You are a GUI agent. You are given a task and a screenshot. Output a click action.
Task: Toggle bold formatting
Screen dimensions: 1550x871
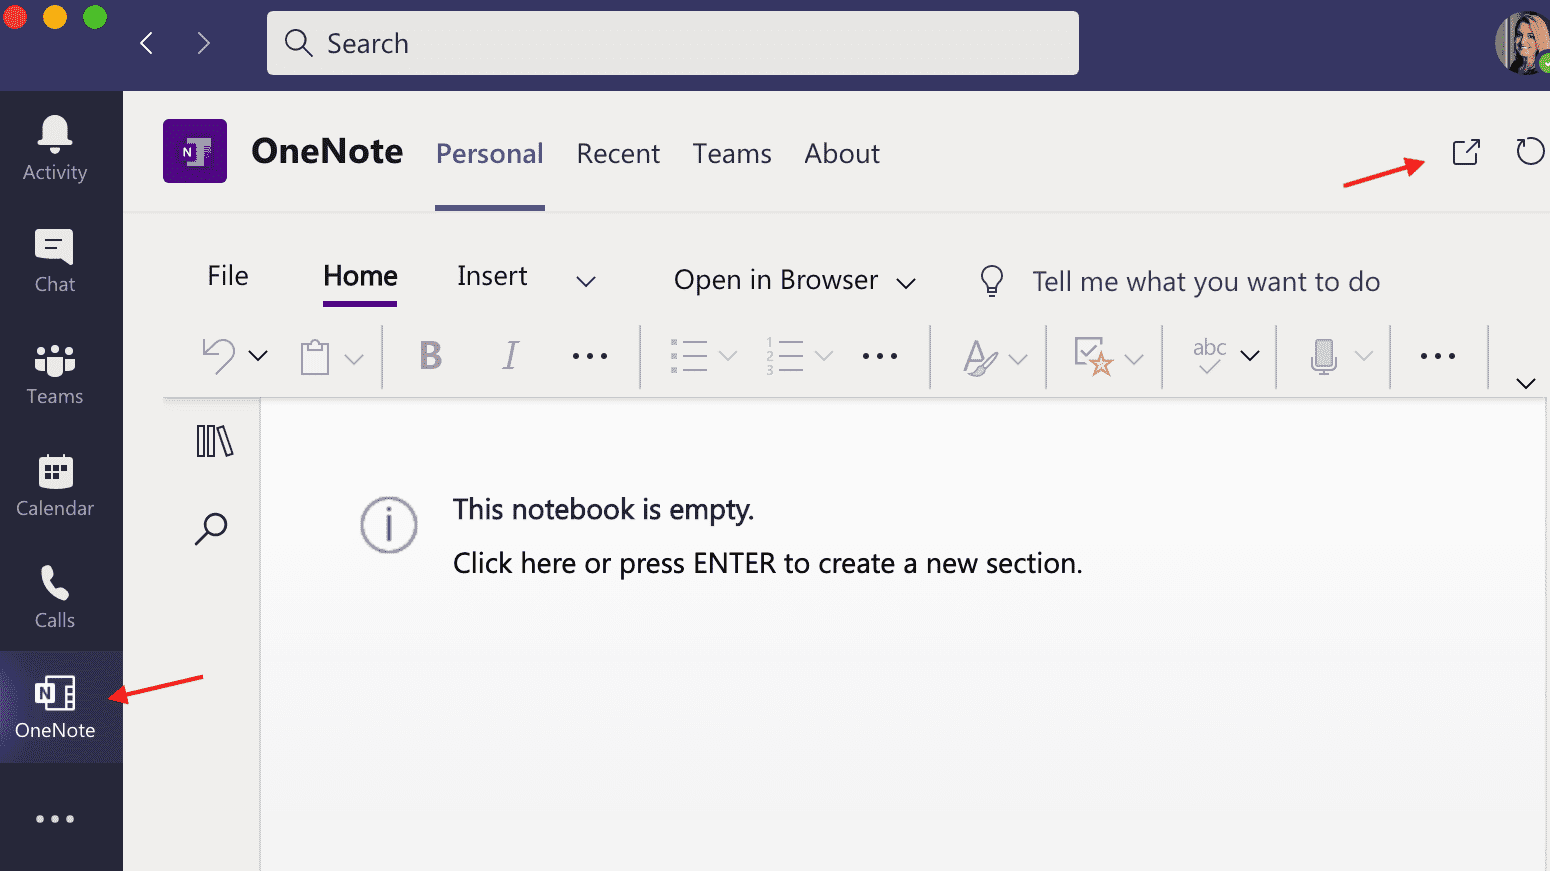point(430,356)
